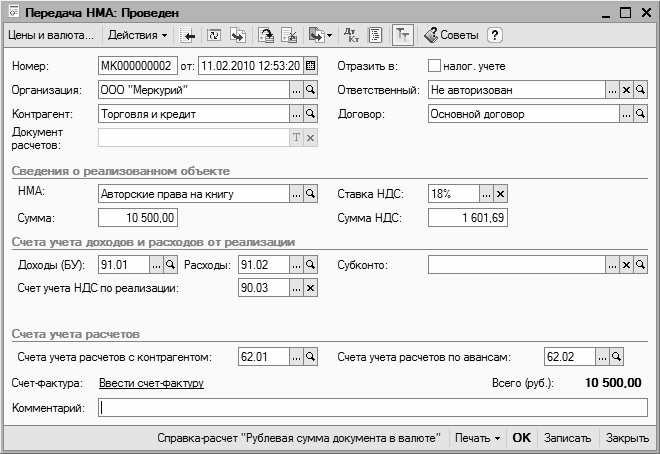The image size is (660, 454).
Task: Open Советы from the toolbar
Action: [451, 35]
